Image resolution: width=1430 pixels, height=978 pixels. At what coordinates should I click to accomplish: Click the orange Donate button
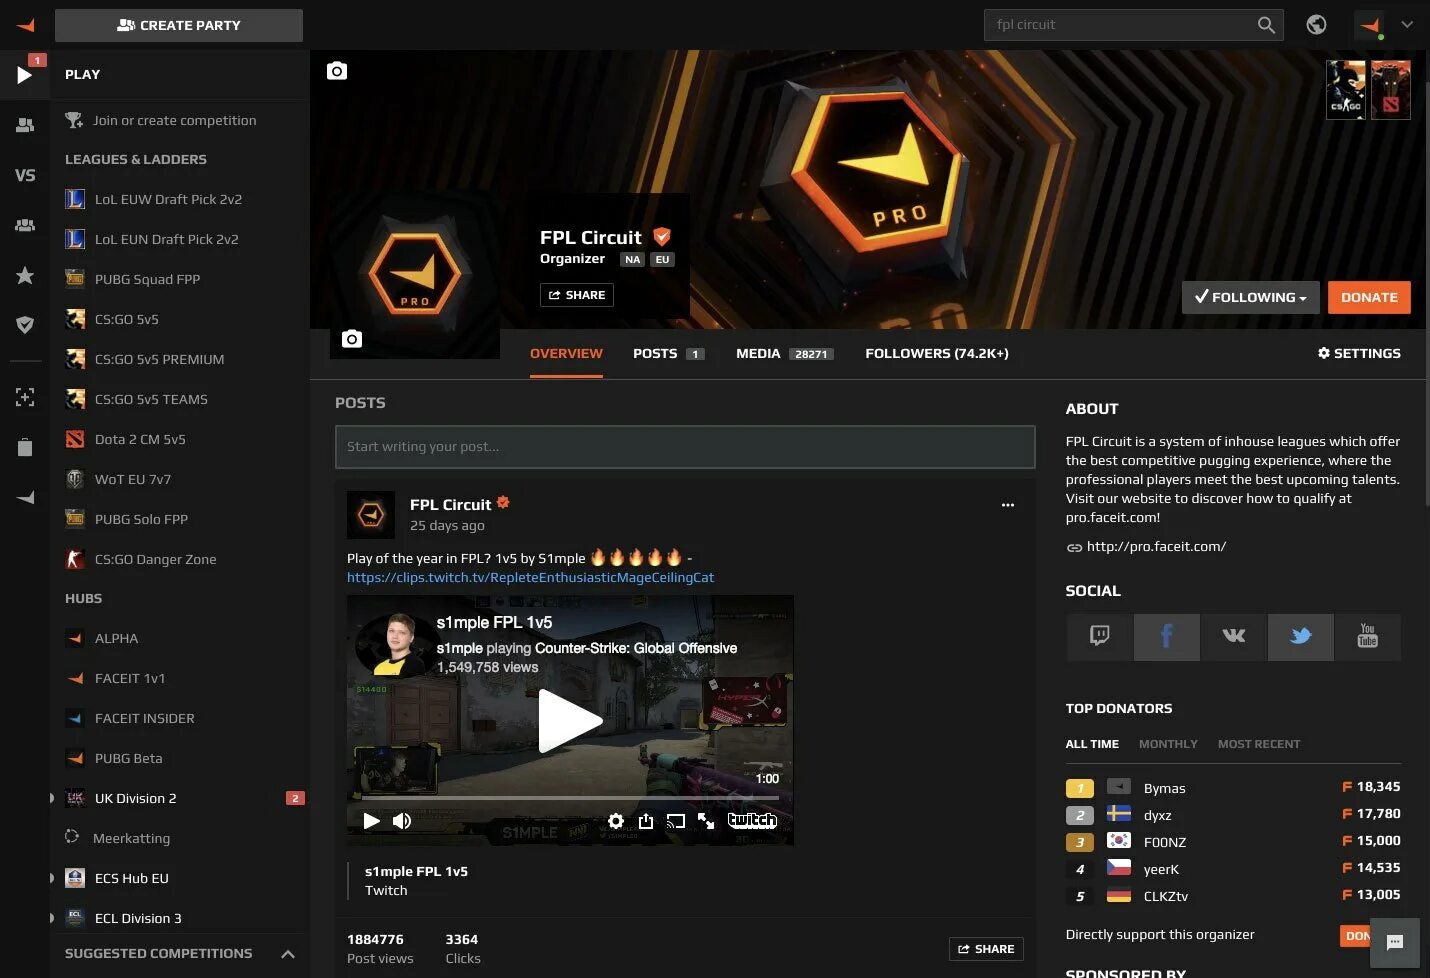click(x=1369, y=297)
